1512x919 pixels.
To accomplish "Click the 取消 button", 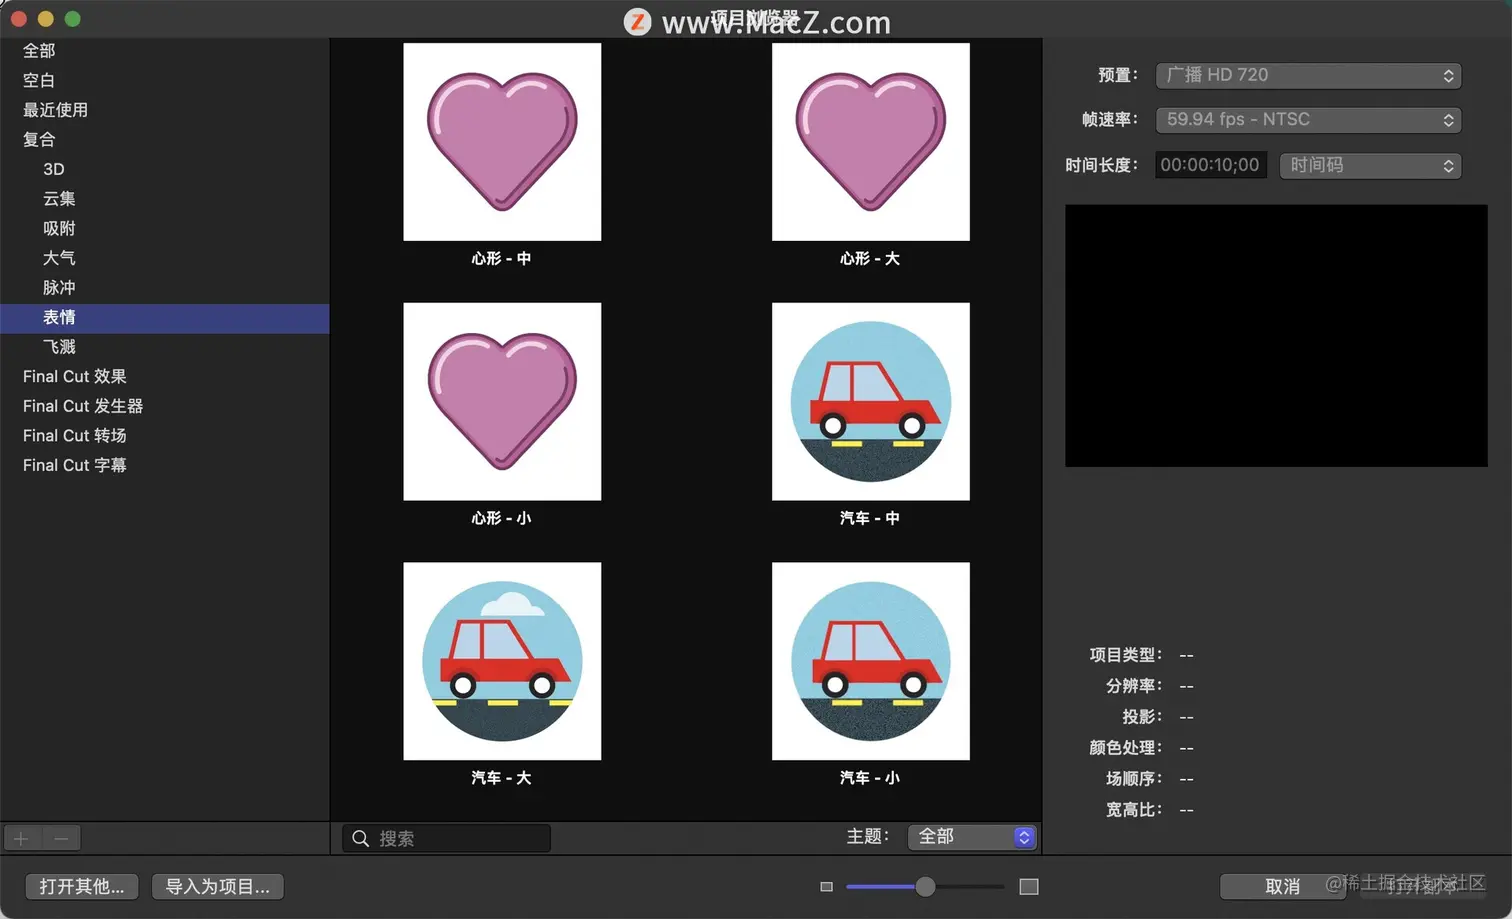I will click(1283, 886).
